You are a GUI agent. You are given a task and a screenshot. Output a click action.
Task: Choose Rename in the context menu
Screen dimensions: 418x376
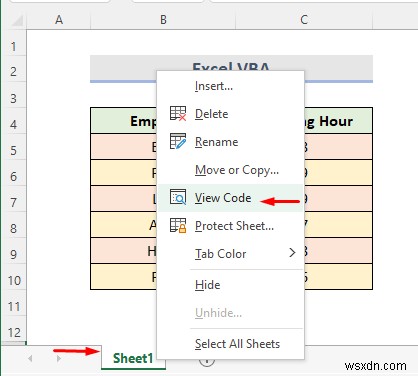pos(230,142)
